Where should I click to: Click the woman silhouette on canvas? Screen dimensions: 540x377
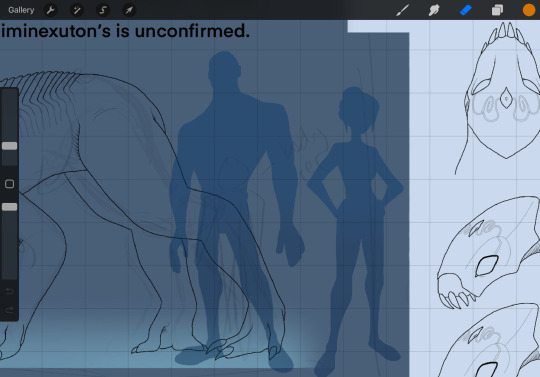355,231
